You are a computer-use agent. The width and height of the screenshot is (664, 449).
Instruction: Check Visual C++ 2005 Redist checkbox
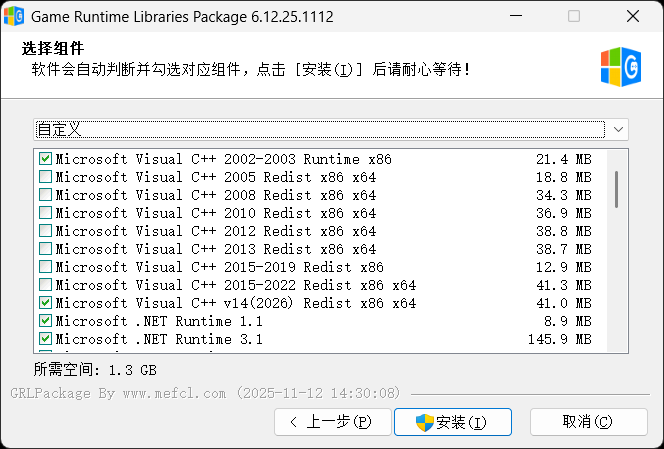tap(45, 177)
